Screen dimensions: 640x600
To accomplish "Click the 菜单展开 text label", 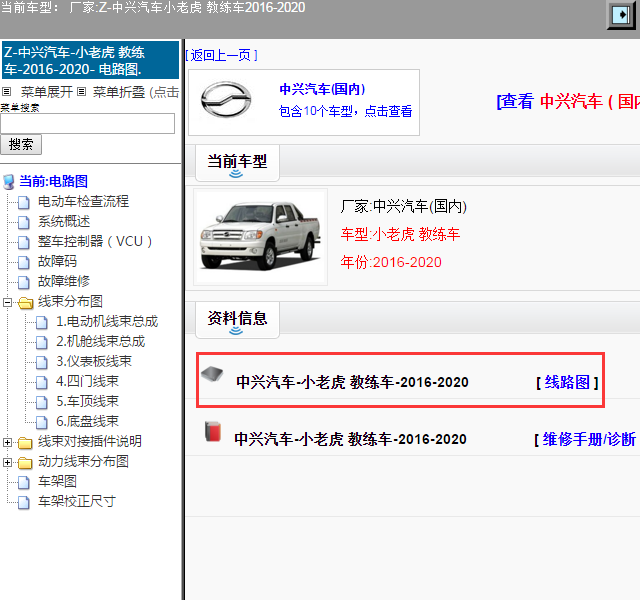I will 47,92.
